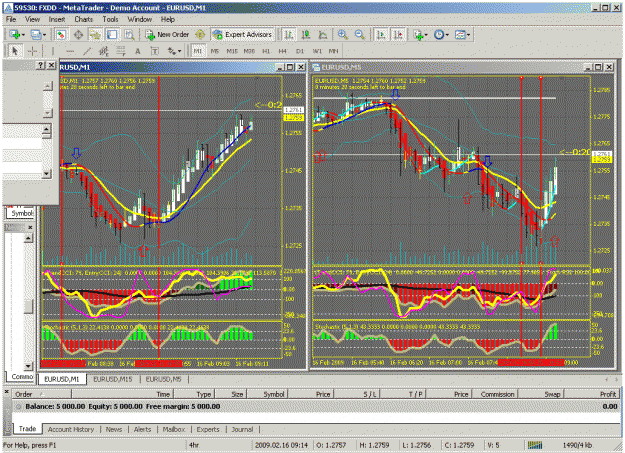Click the Commission column header
Image resolution: width=625 pixels, height=453 pixels.
pyautogui.click(x=495, y=394)
